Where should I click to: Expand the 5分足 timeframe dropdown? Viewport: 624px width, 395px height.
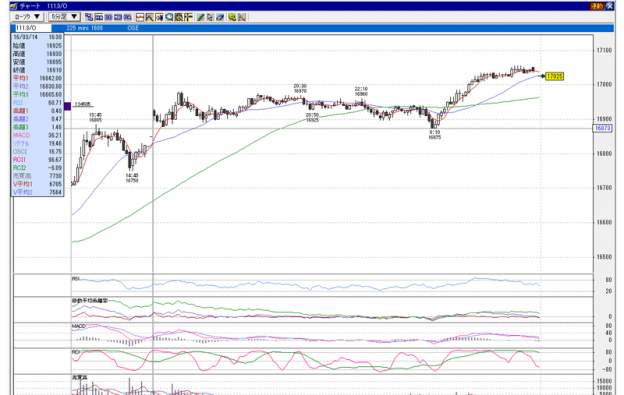(x=64, y=17)
